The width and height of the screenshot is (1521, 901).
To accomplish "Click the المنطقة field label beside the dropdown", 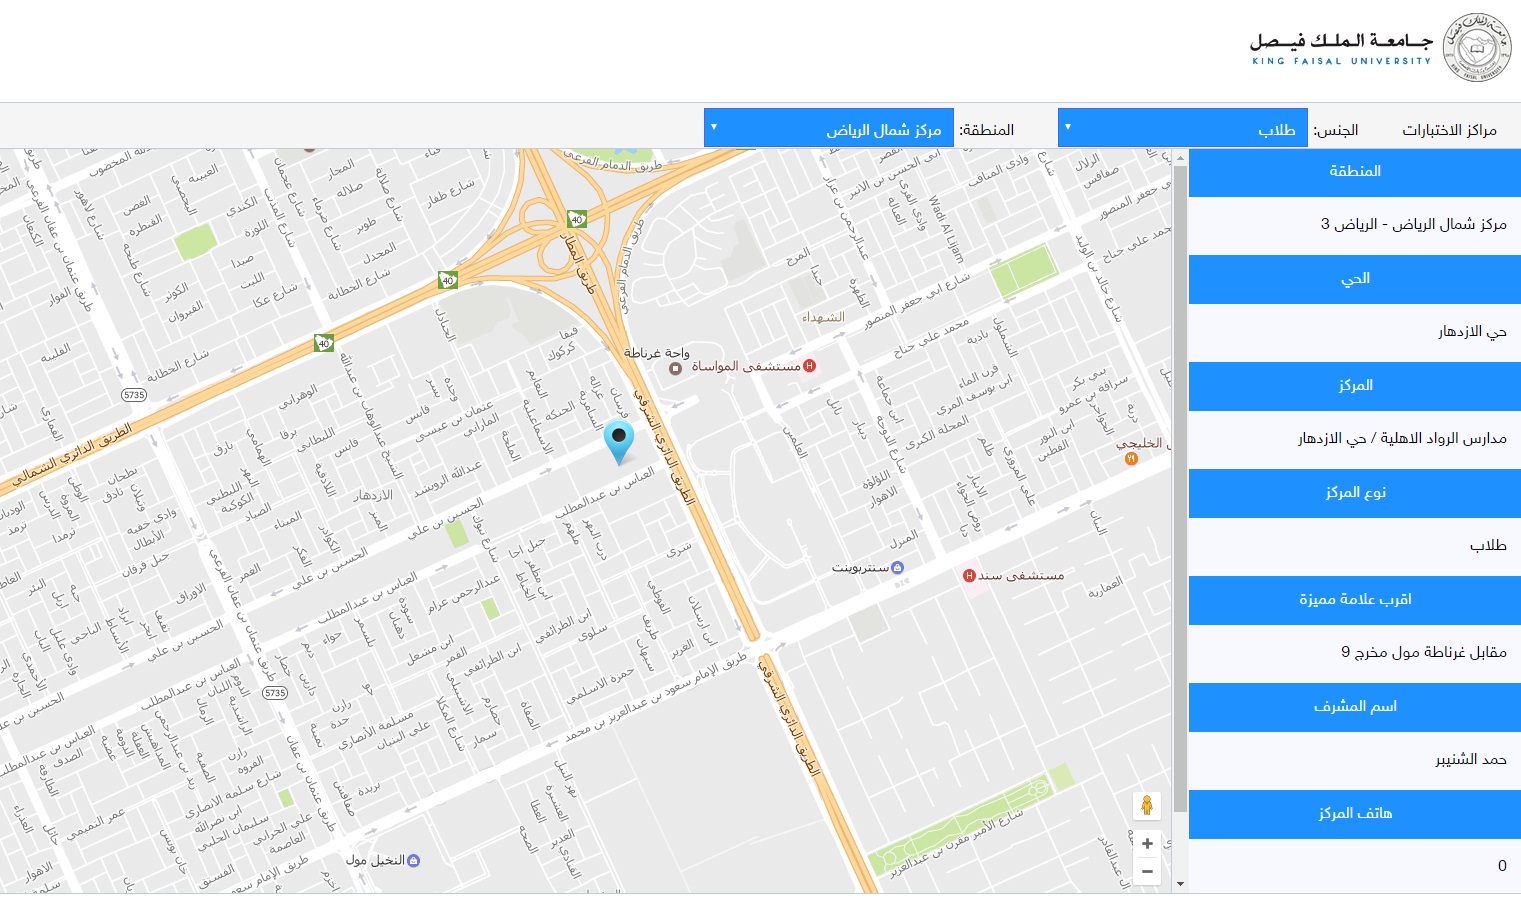I will (x=987, y=130).
